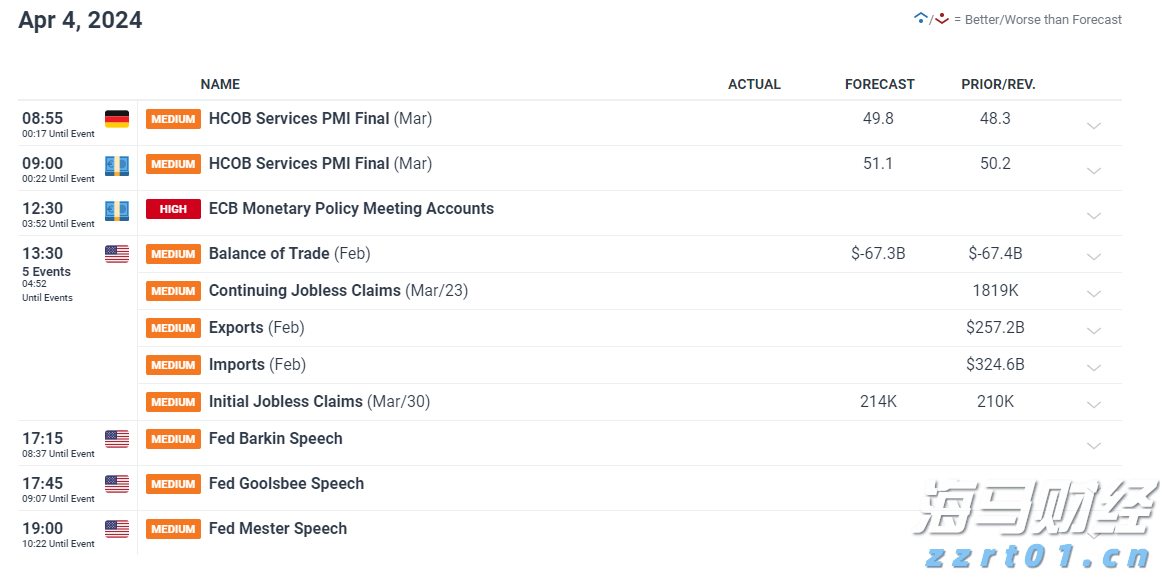Screen dimensions: 1160x572
Task: Expand ECB Monetary Policy Meeting Accounts details
Action: [x=1094, y=216]
